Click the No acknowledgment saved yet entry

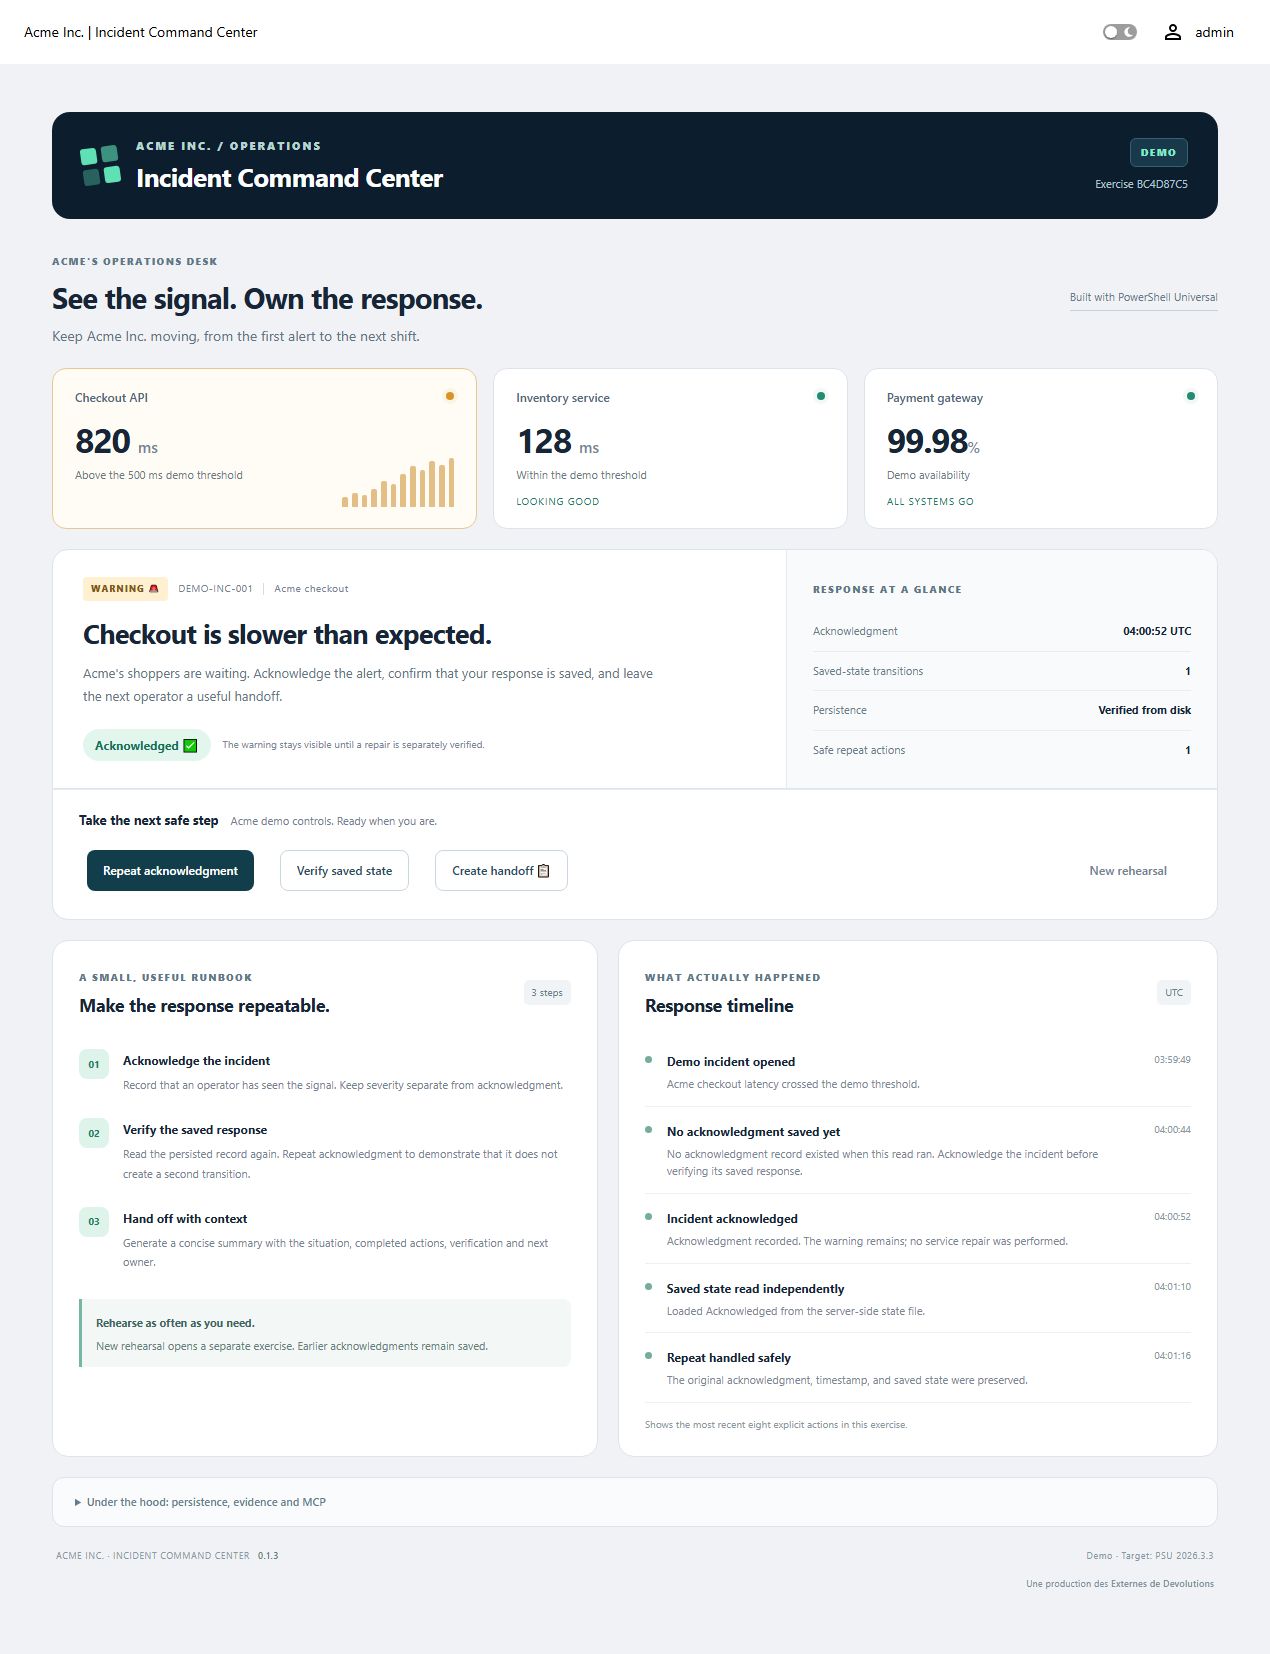point(918,1150)
